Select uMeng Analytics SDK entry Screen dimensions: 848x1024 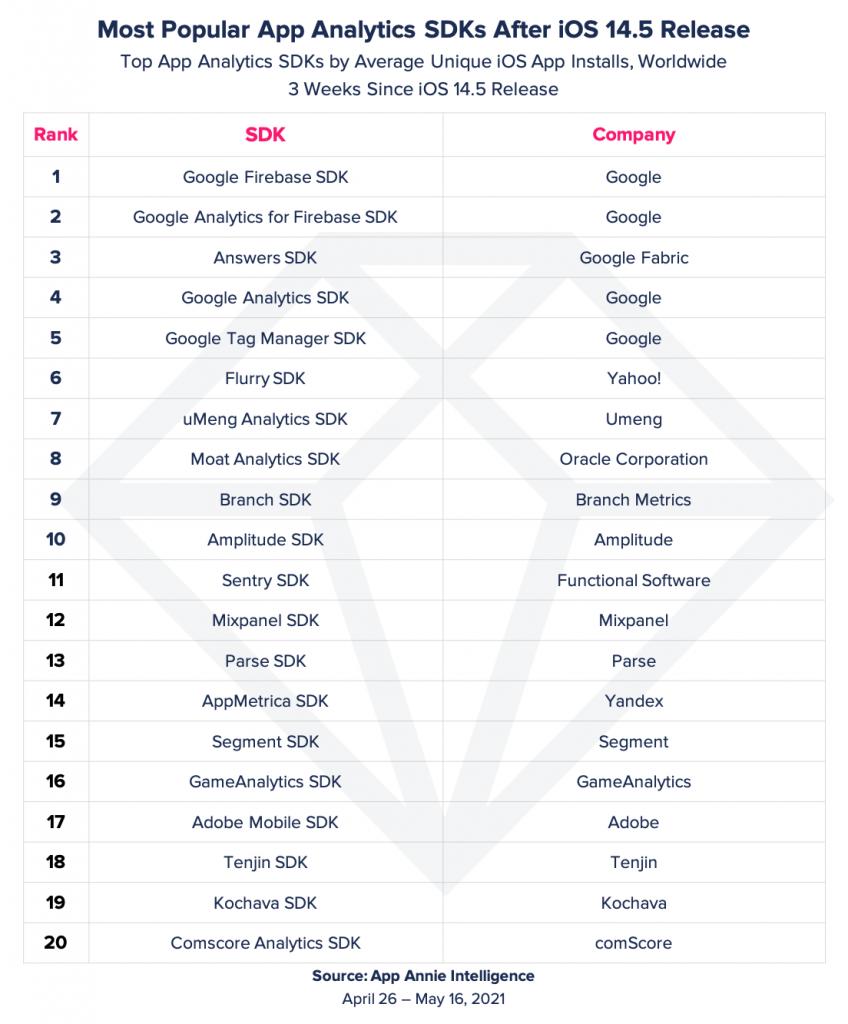coord(265,419)
